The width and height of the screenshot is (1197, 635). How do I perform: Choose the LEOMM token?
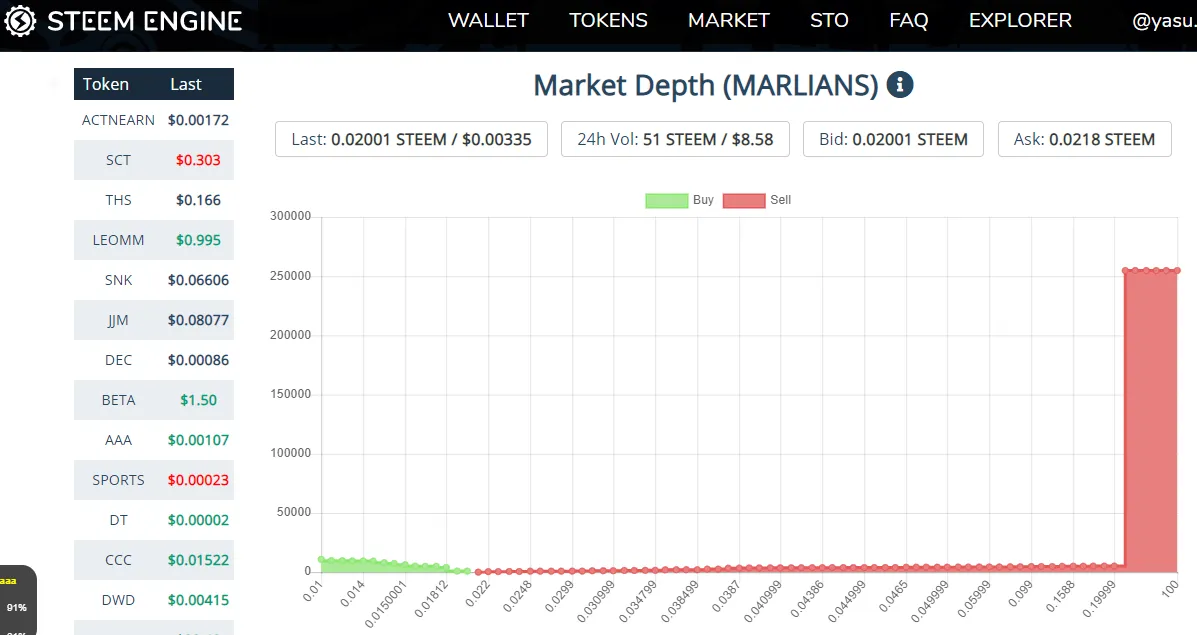click(153, 240)
